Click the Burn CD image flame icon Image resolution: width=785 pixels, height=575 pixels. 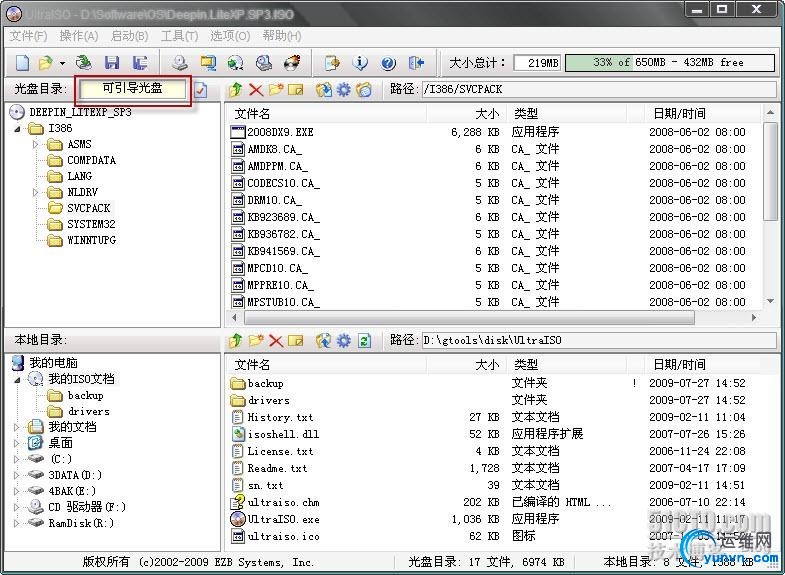(x=292, y=63)
